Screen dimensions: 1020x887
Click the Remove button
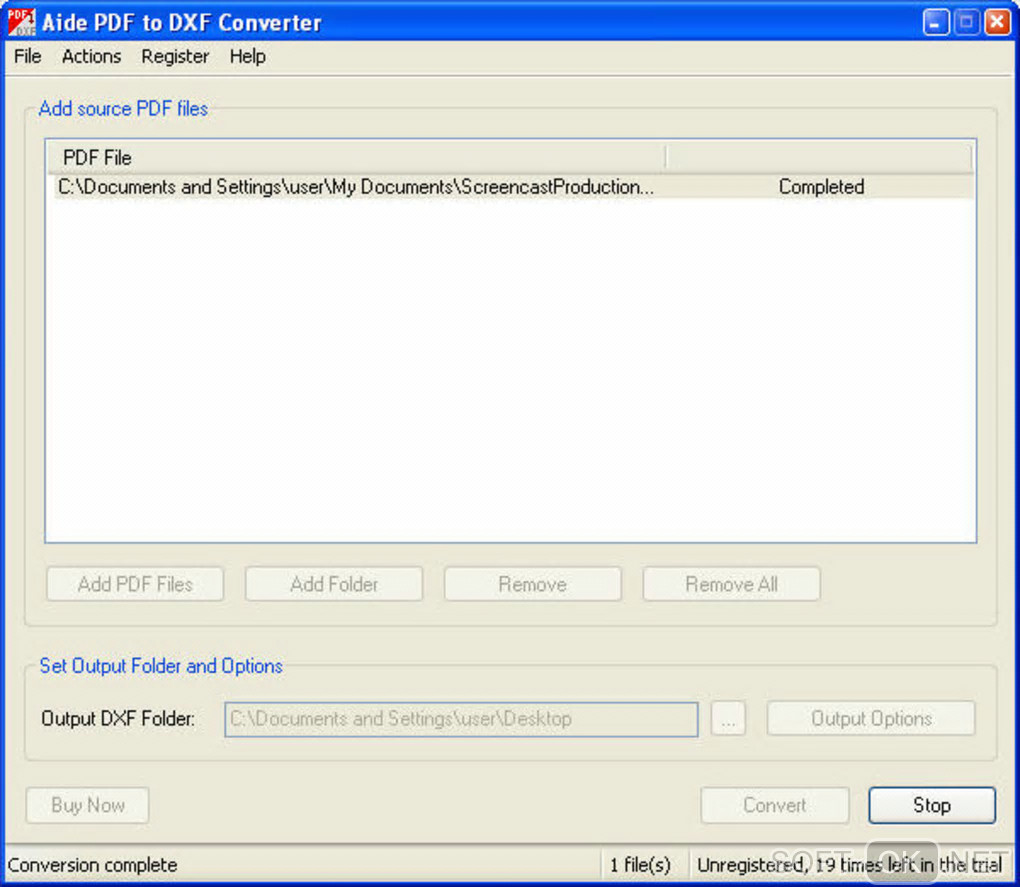point(533,584)
